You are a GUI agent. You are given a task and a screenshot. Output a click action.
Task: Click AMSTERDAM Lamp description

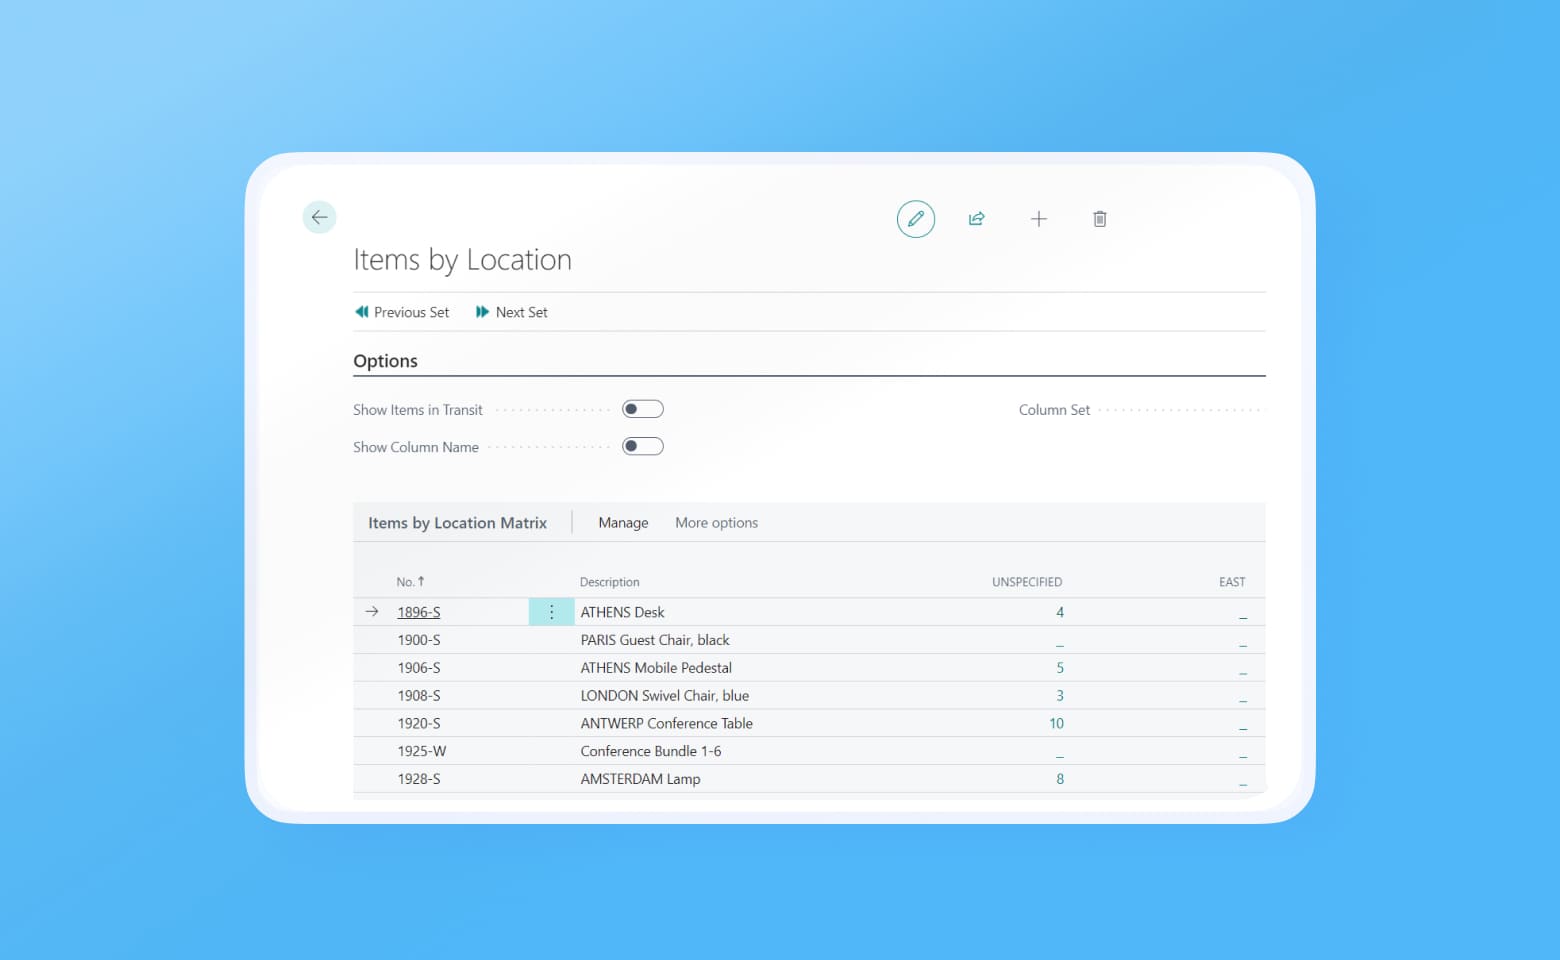pyautogui.click(x=640, y=779)
